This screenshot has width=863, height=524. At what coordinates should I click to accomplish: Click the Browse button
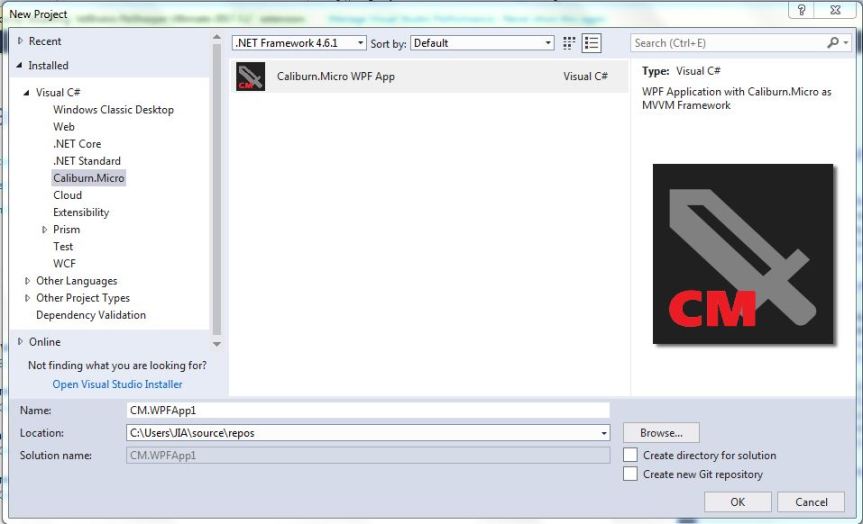(660, 433)
